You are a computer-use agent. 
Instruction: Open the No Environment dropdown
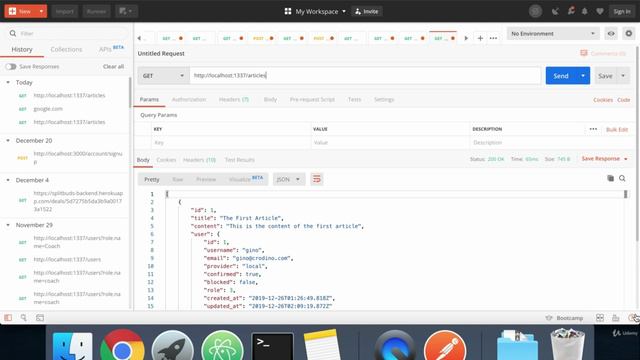tap(552, 33)
